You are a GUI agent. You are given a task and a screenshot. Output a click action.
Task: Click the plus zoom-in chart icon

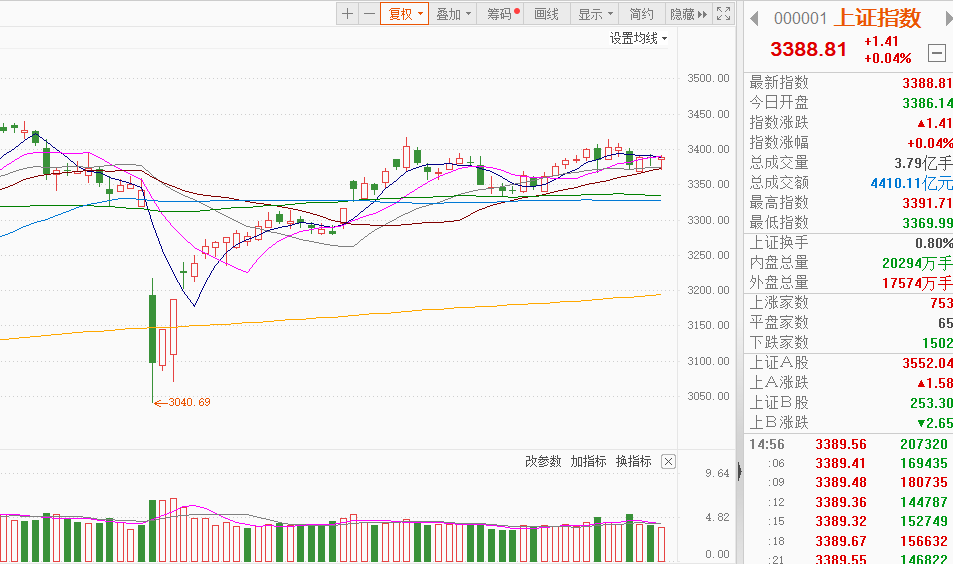coord(347,14)
